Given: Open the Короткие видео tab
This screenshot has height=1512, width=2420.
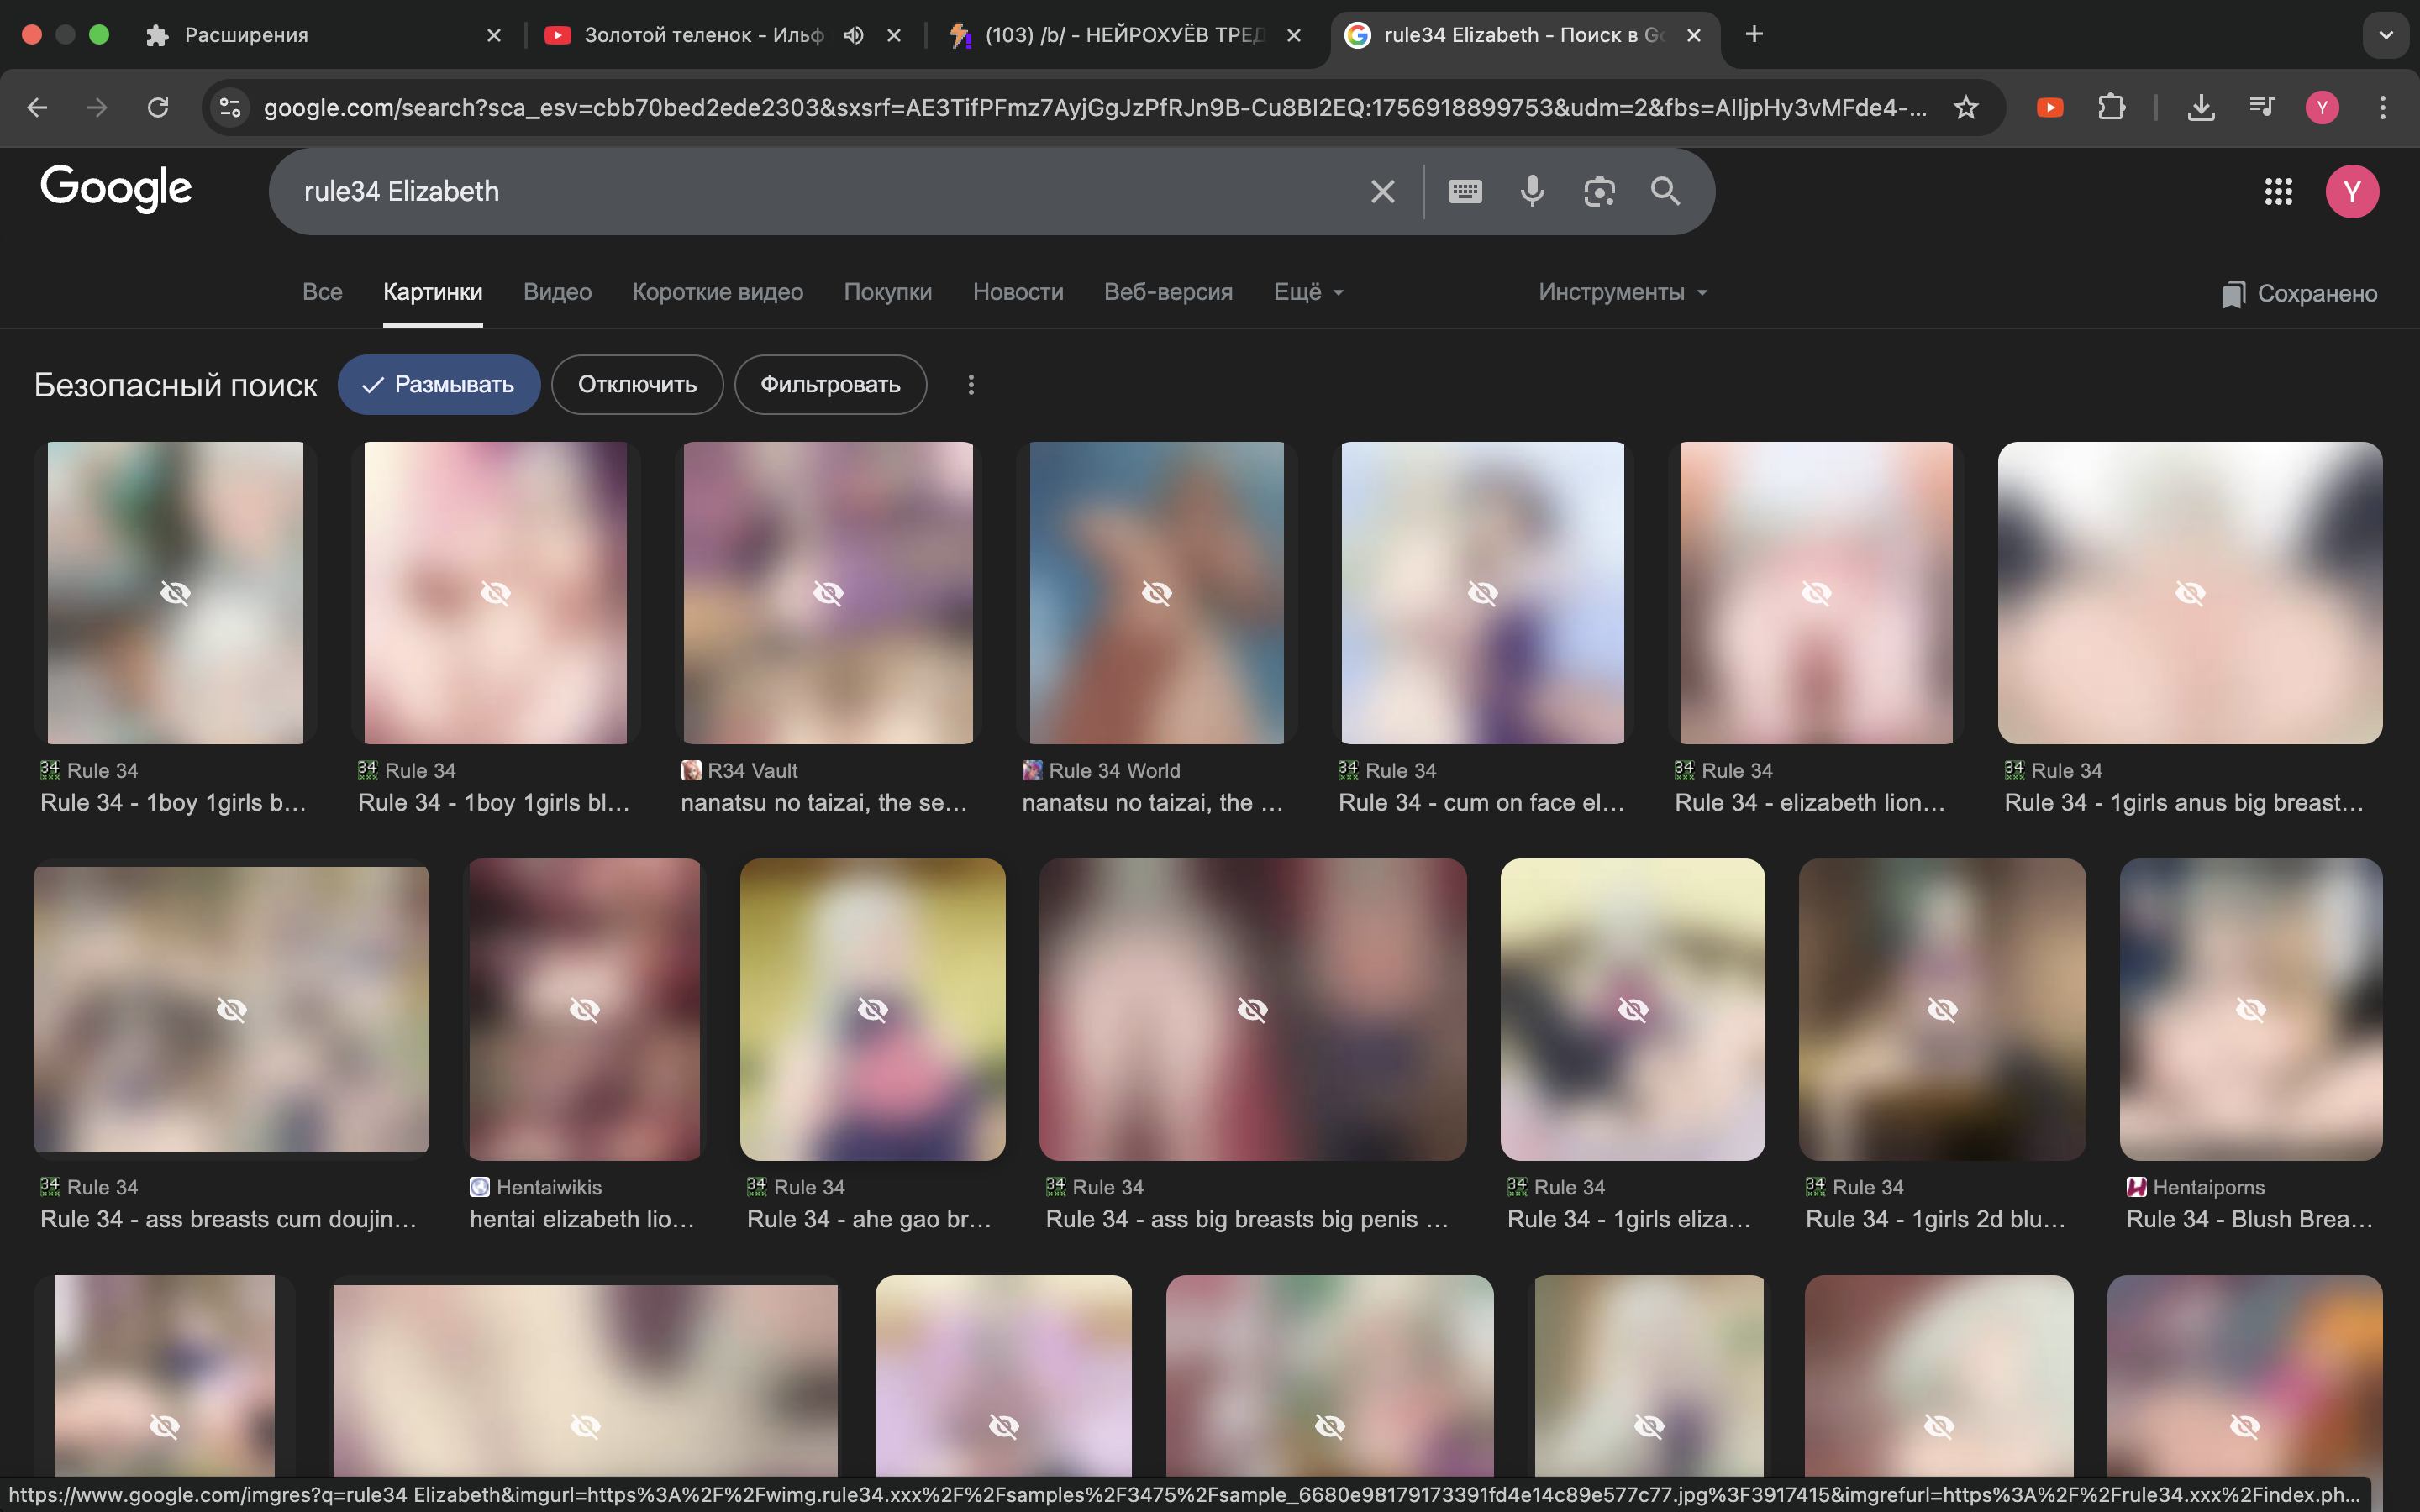Looking at the screenshot, I should click(x=718, y=292).
